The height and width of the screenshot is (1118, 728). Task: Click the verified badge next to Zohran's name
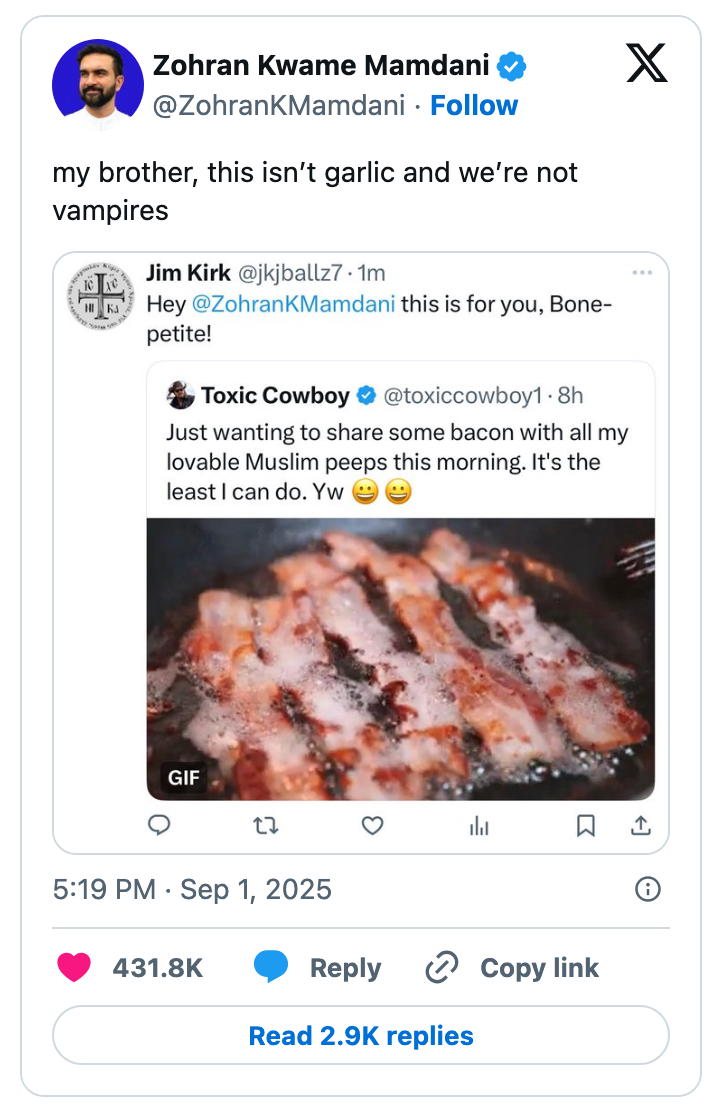512,65
